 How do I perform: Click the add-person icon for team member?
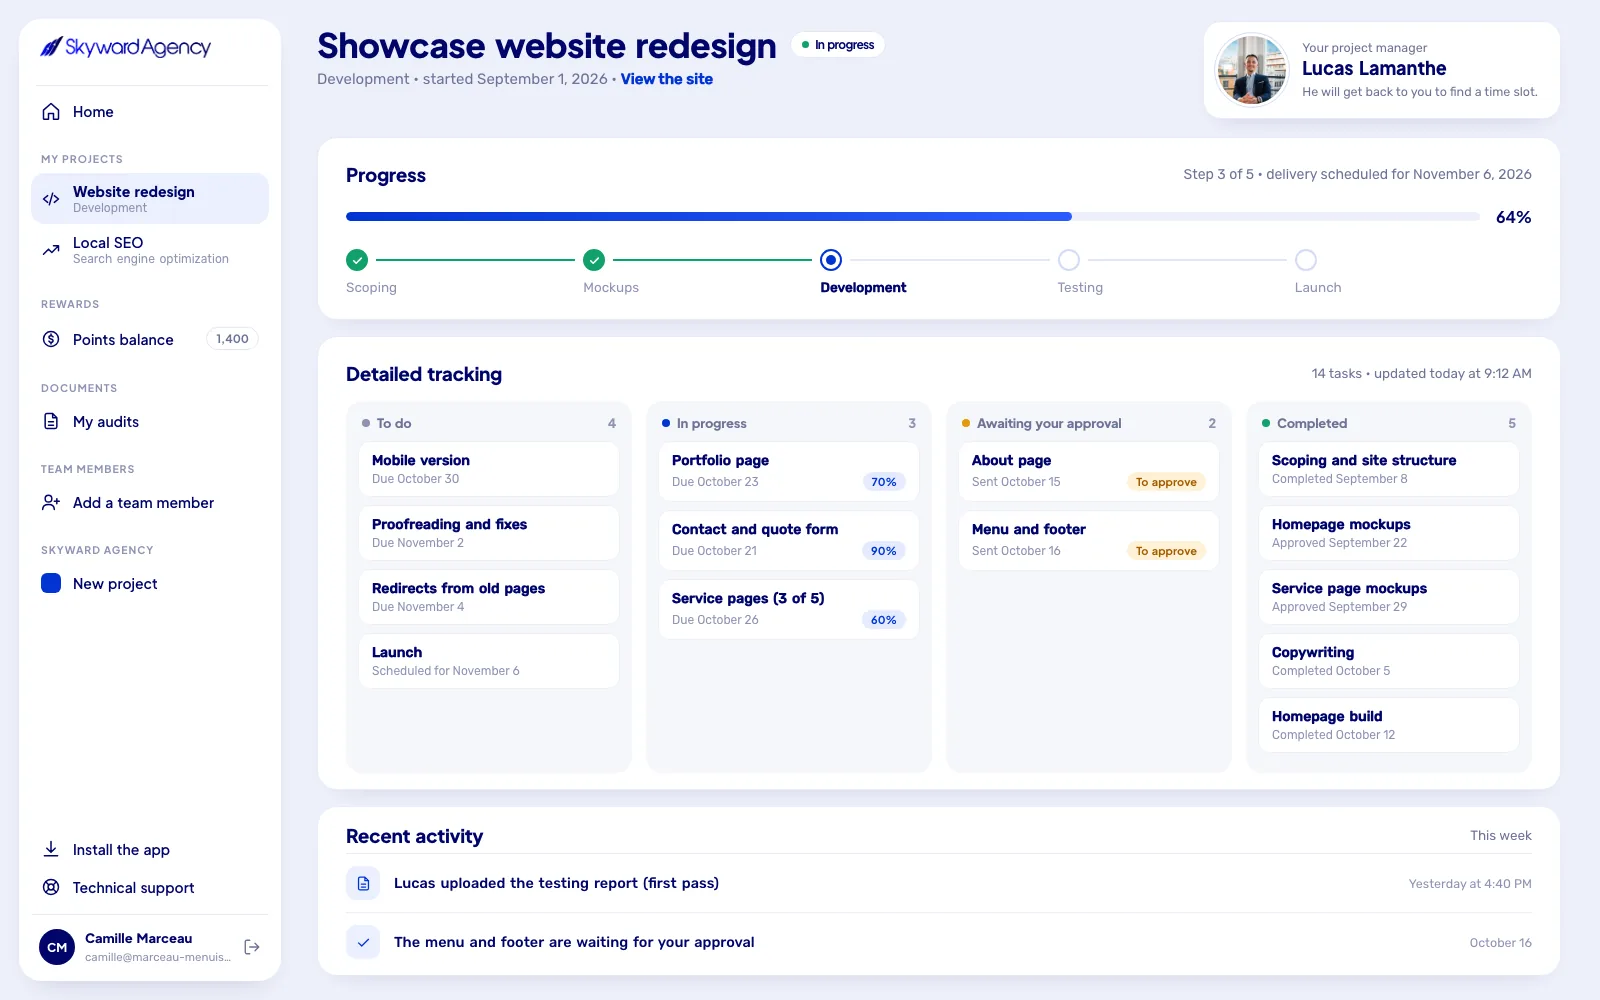51,502
